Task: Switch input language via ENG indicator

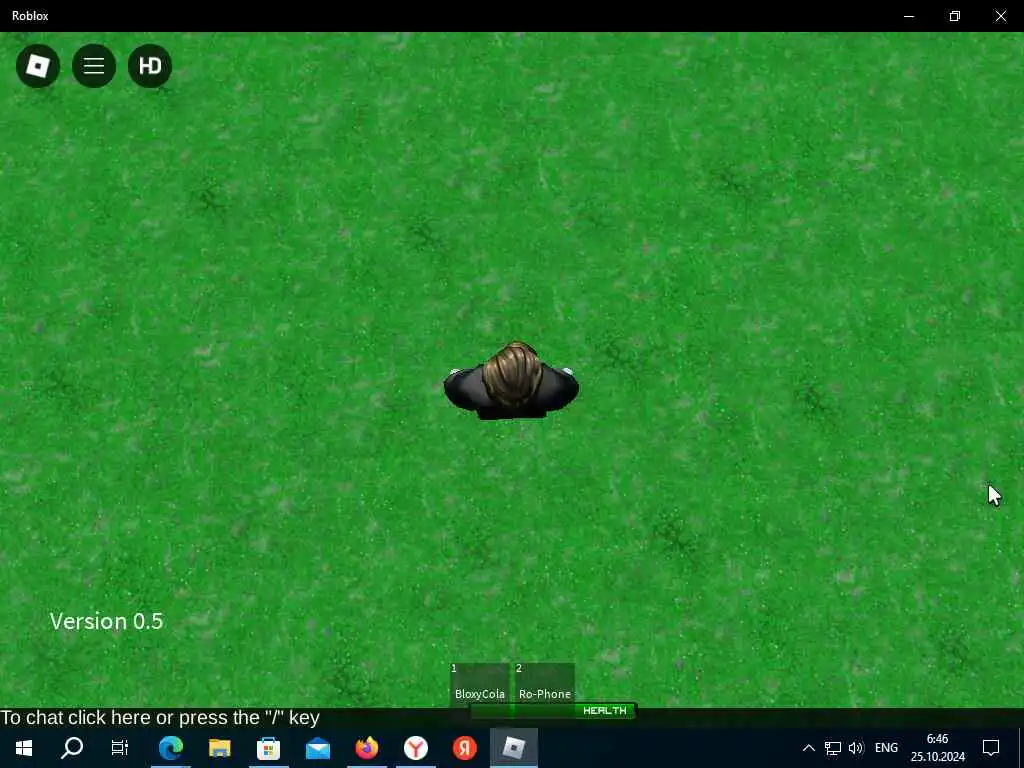Action: (x=886, y=748)
